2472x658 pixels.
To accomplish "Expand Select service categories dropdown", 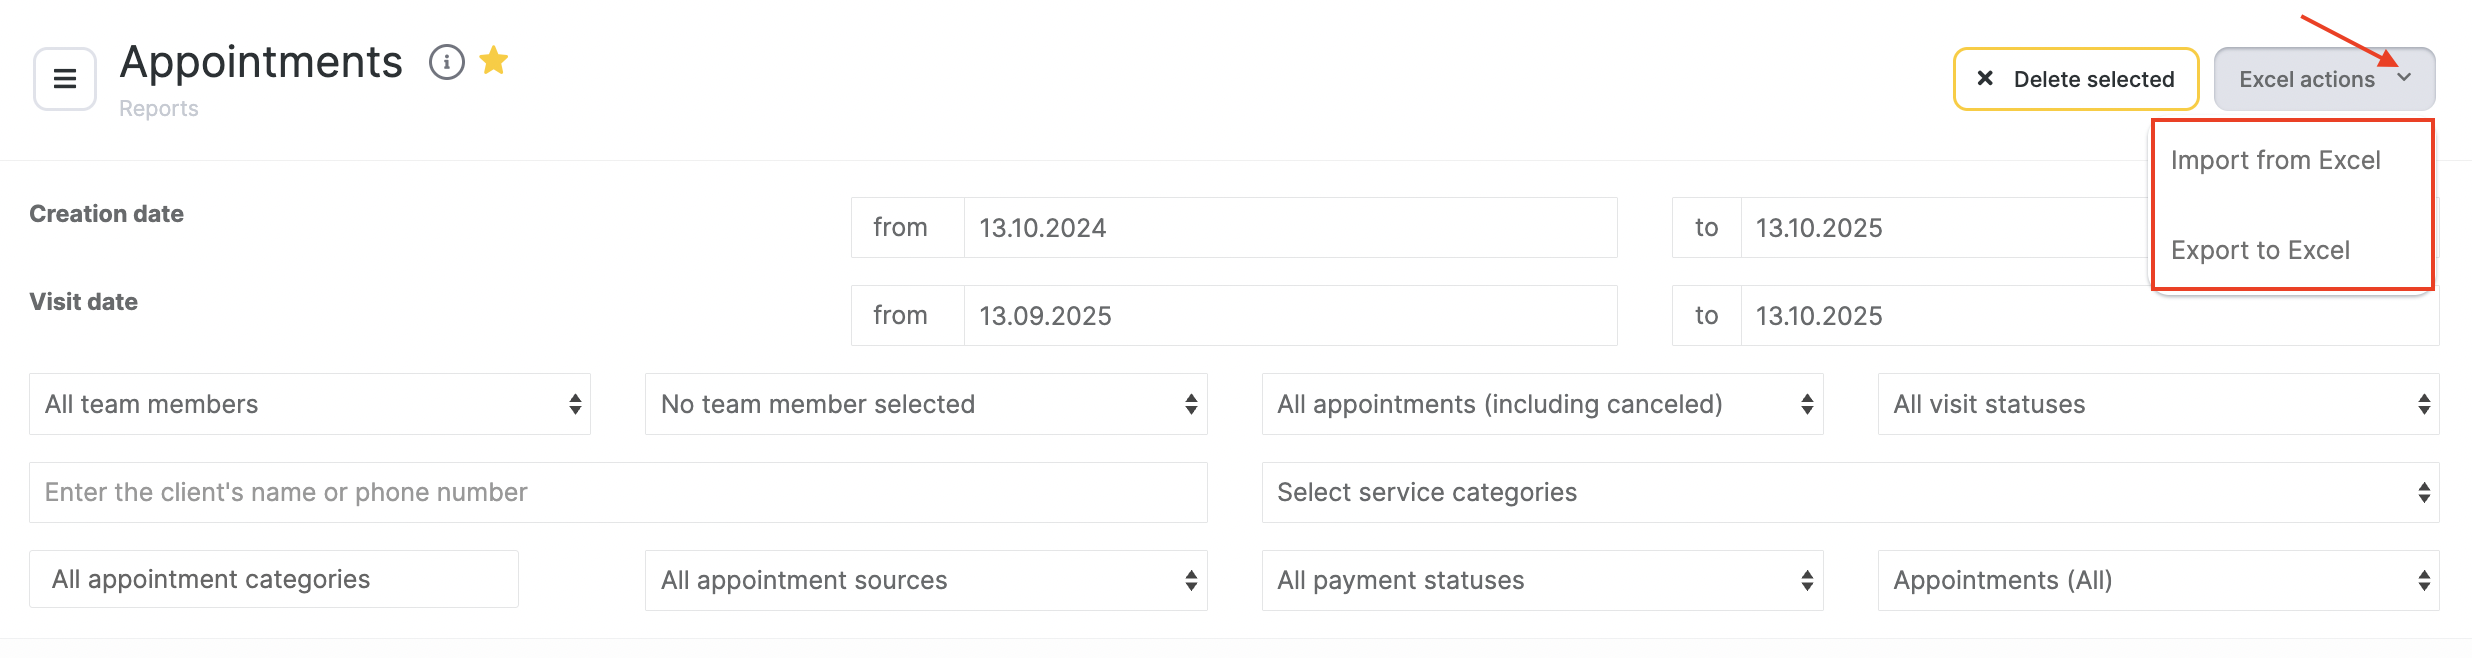I will [x=1850, y=492].
